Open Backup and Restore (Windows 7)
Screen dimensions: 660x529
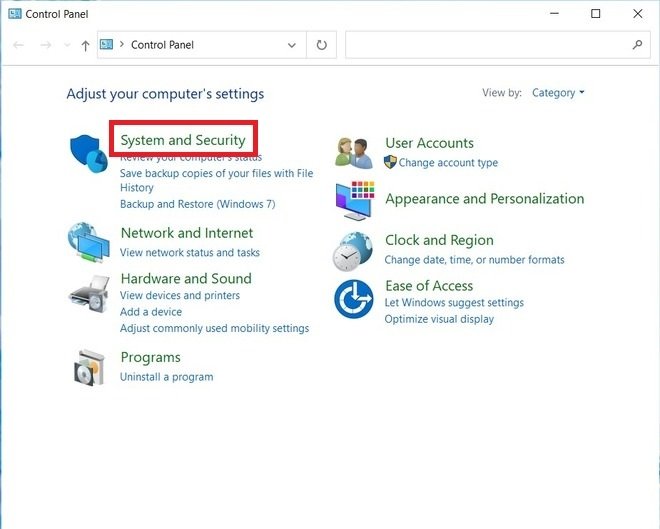point(197,204)
